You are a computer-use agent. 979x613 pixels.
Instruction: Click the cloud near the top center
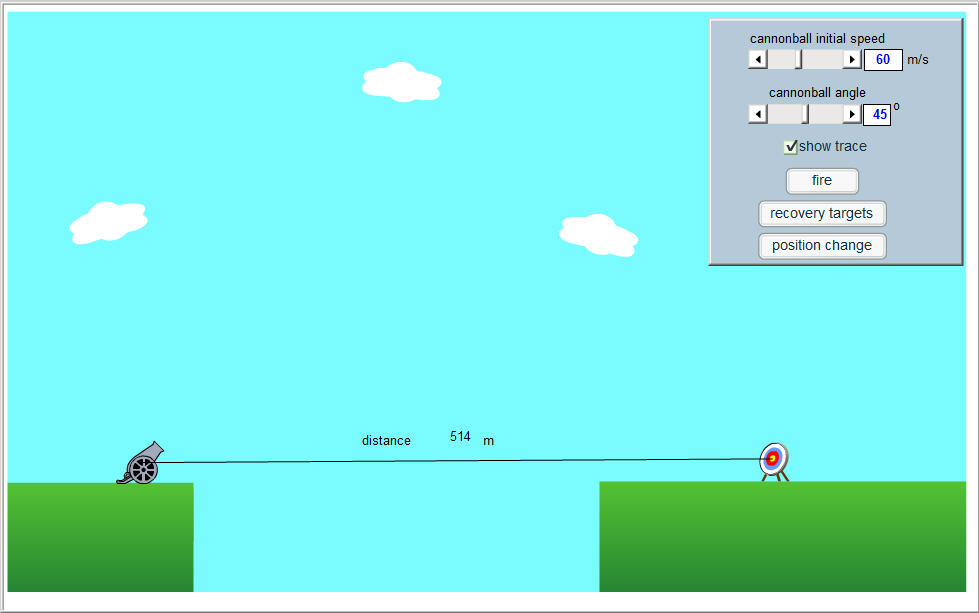click(400, 84)
